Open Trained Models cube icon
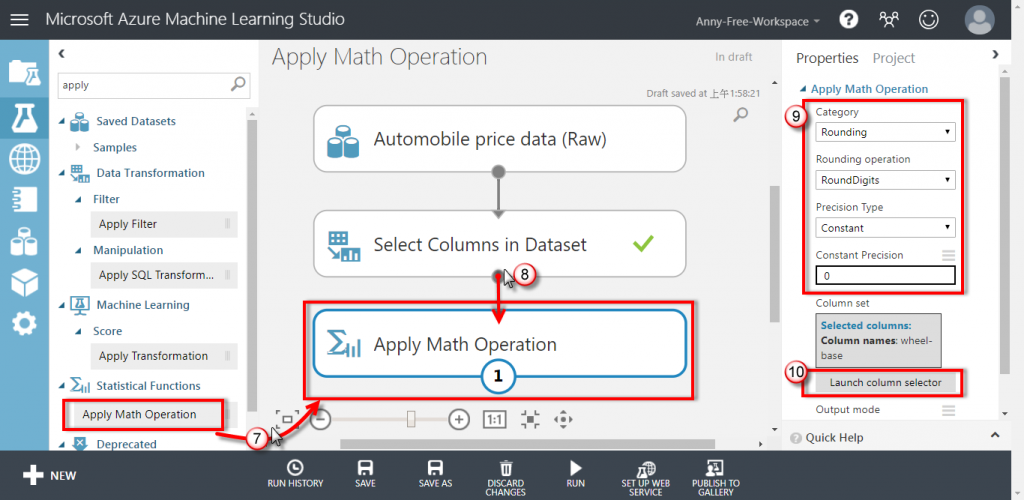1024x500 pixels. pos(24,282)
